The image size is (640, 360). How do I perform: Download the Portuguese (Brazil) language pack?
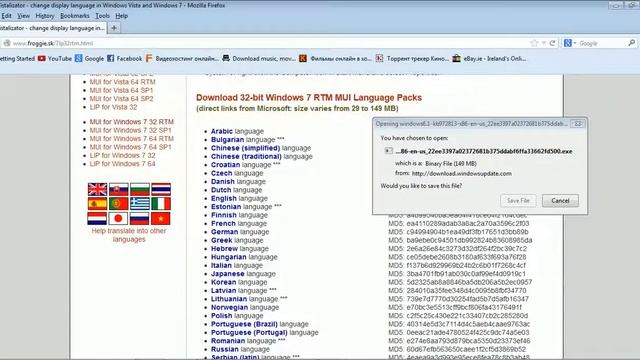point(244,324)
